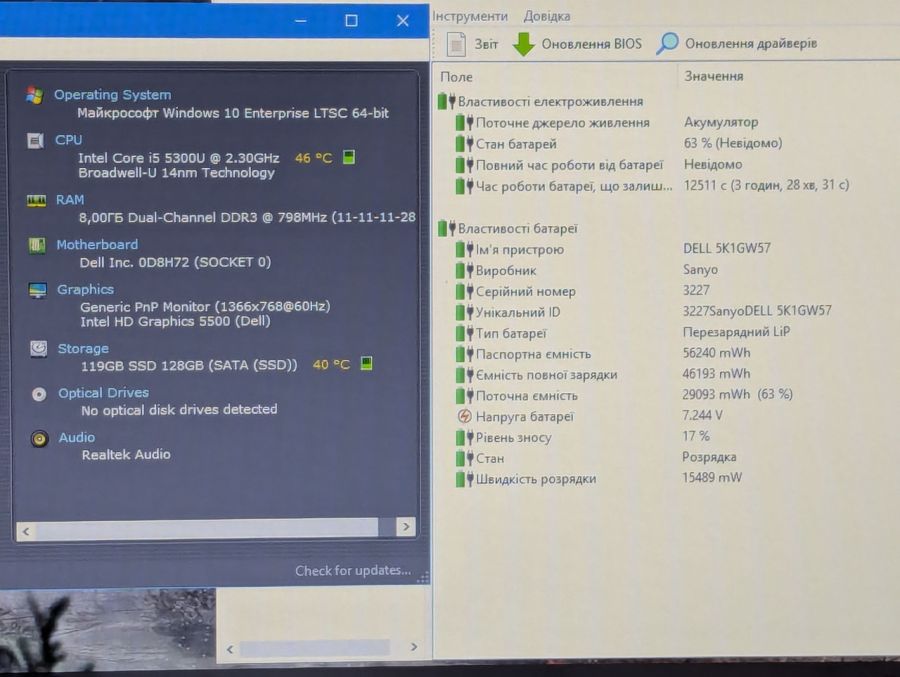Open the CPU section link
The height and width of the screenshot is (677, 900).
pos(68,140)
